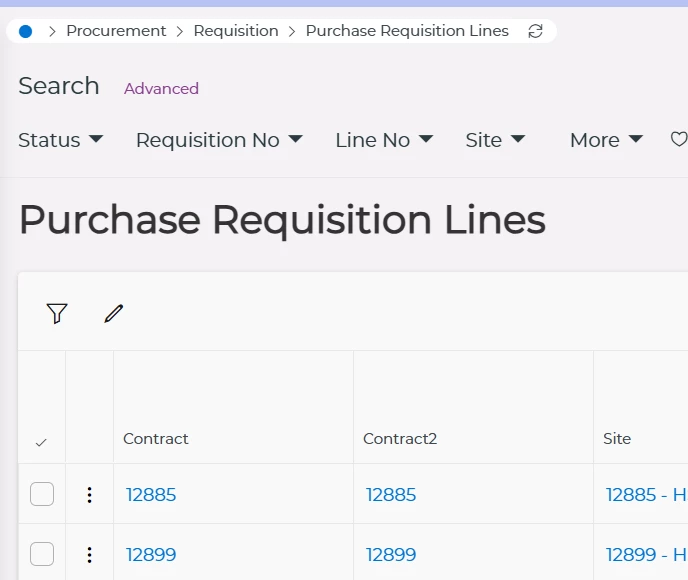Expand the Requisition No filter dropdown
This screenshot has height=580, width=688.
point(219,140)
